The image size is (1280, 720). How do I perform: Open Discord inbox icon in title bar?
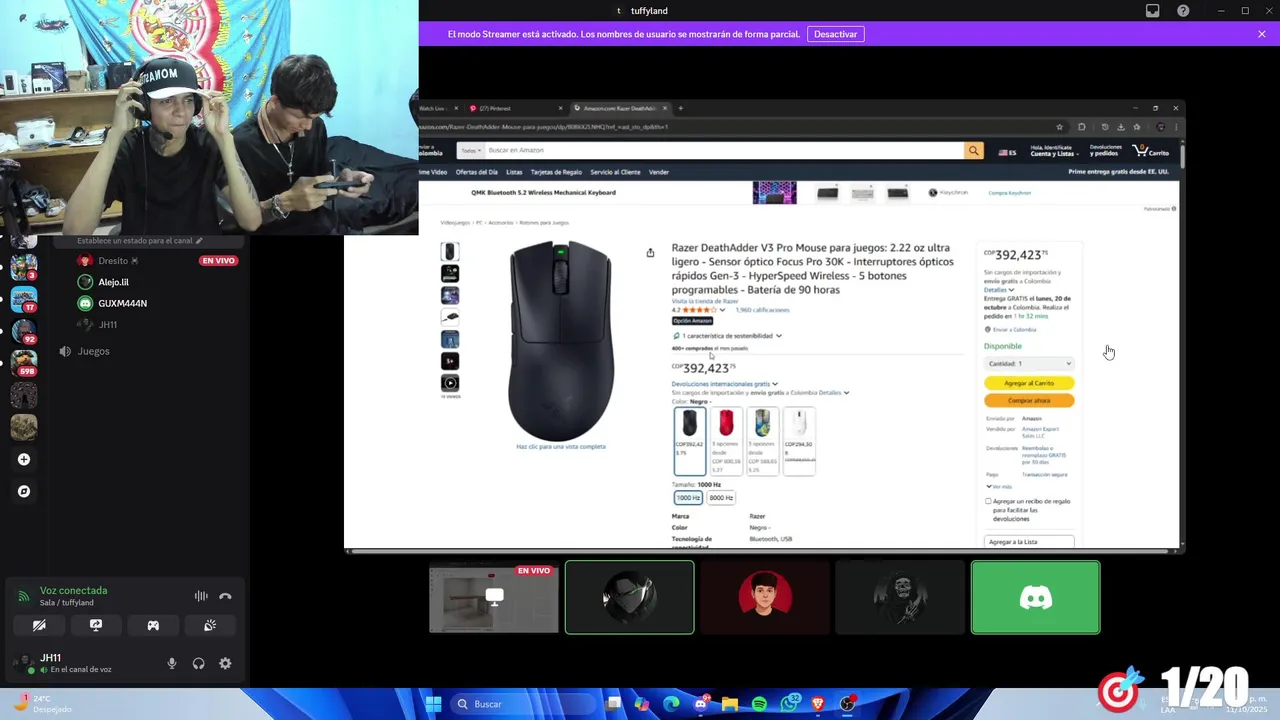pyautogui.click(x=1153, y=11)
